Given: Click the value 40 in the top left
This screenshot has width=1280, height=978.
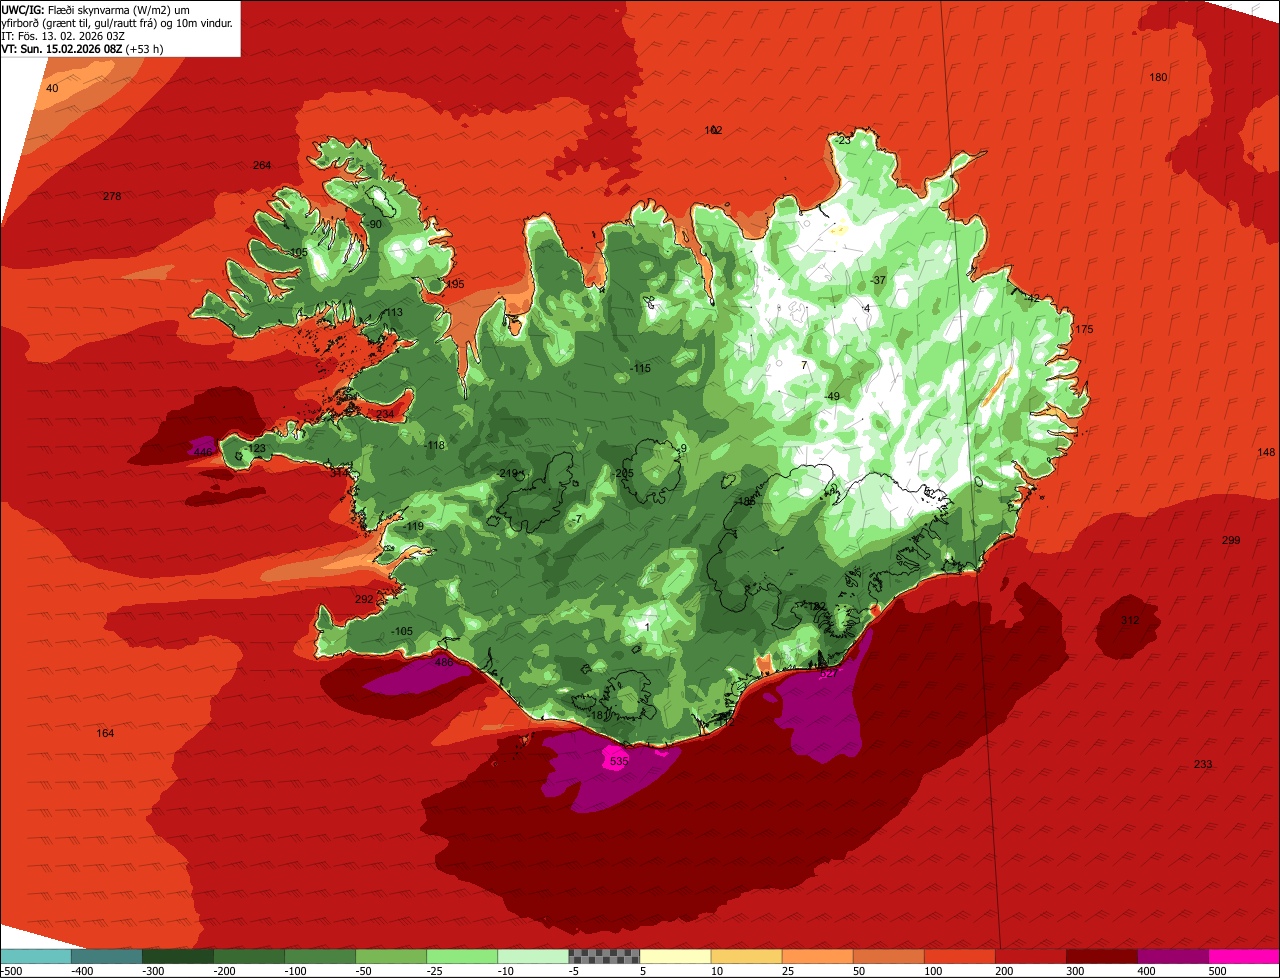Looking at the screenshot, I should click(53, 88).
